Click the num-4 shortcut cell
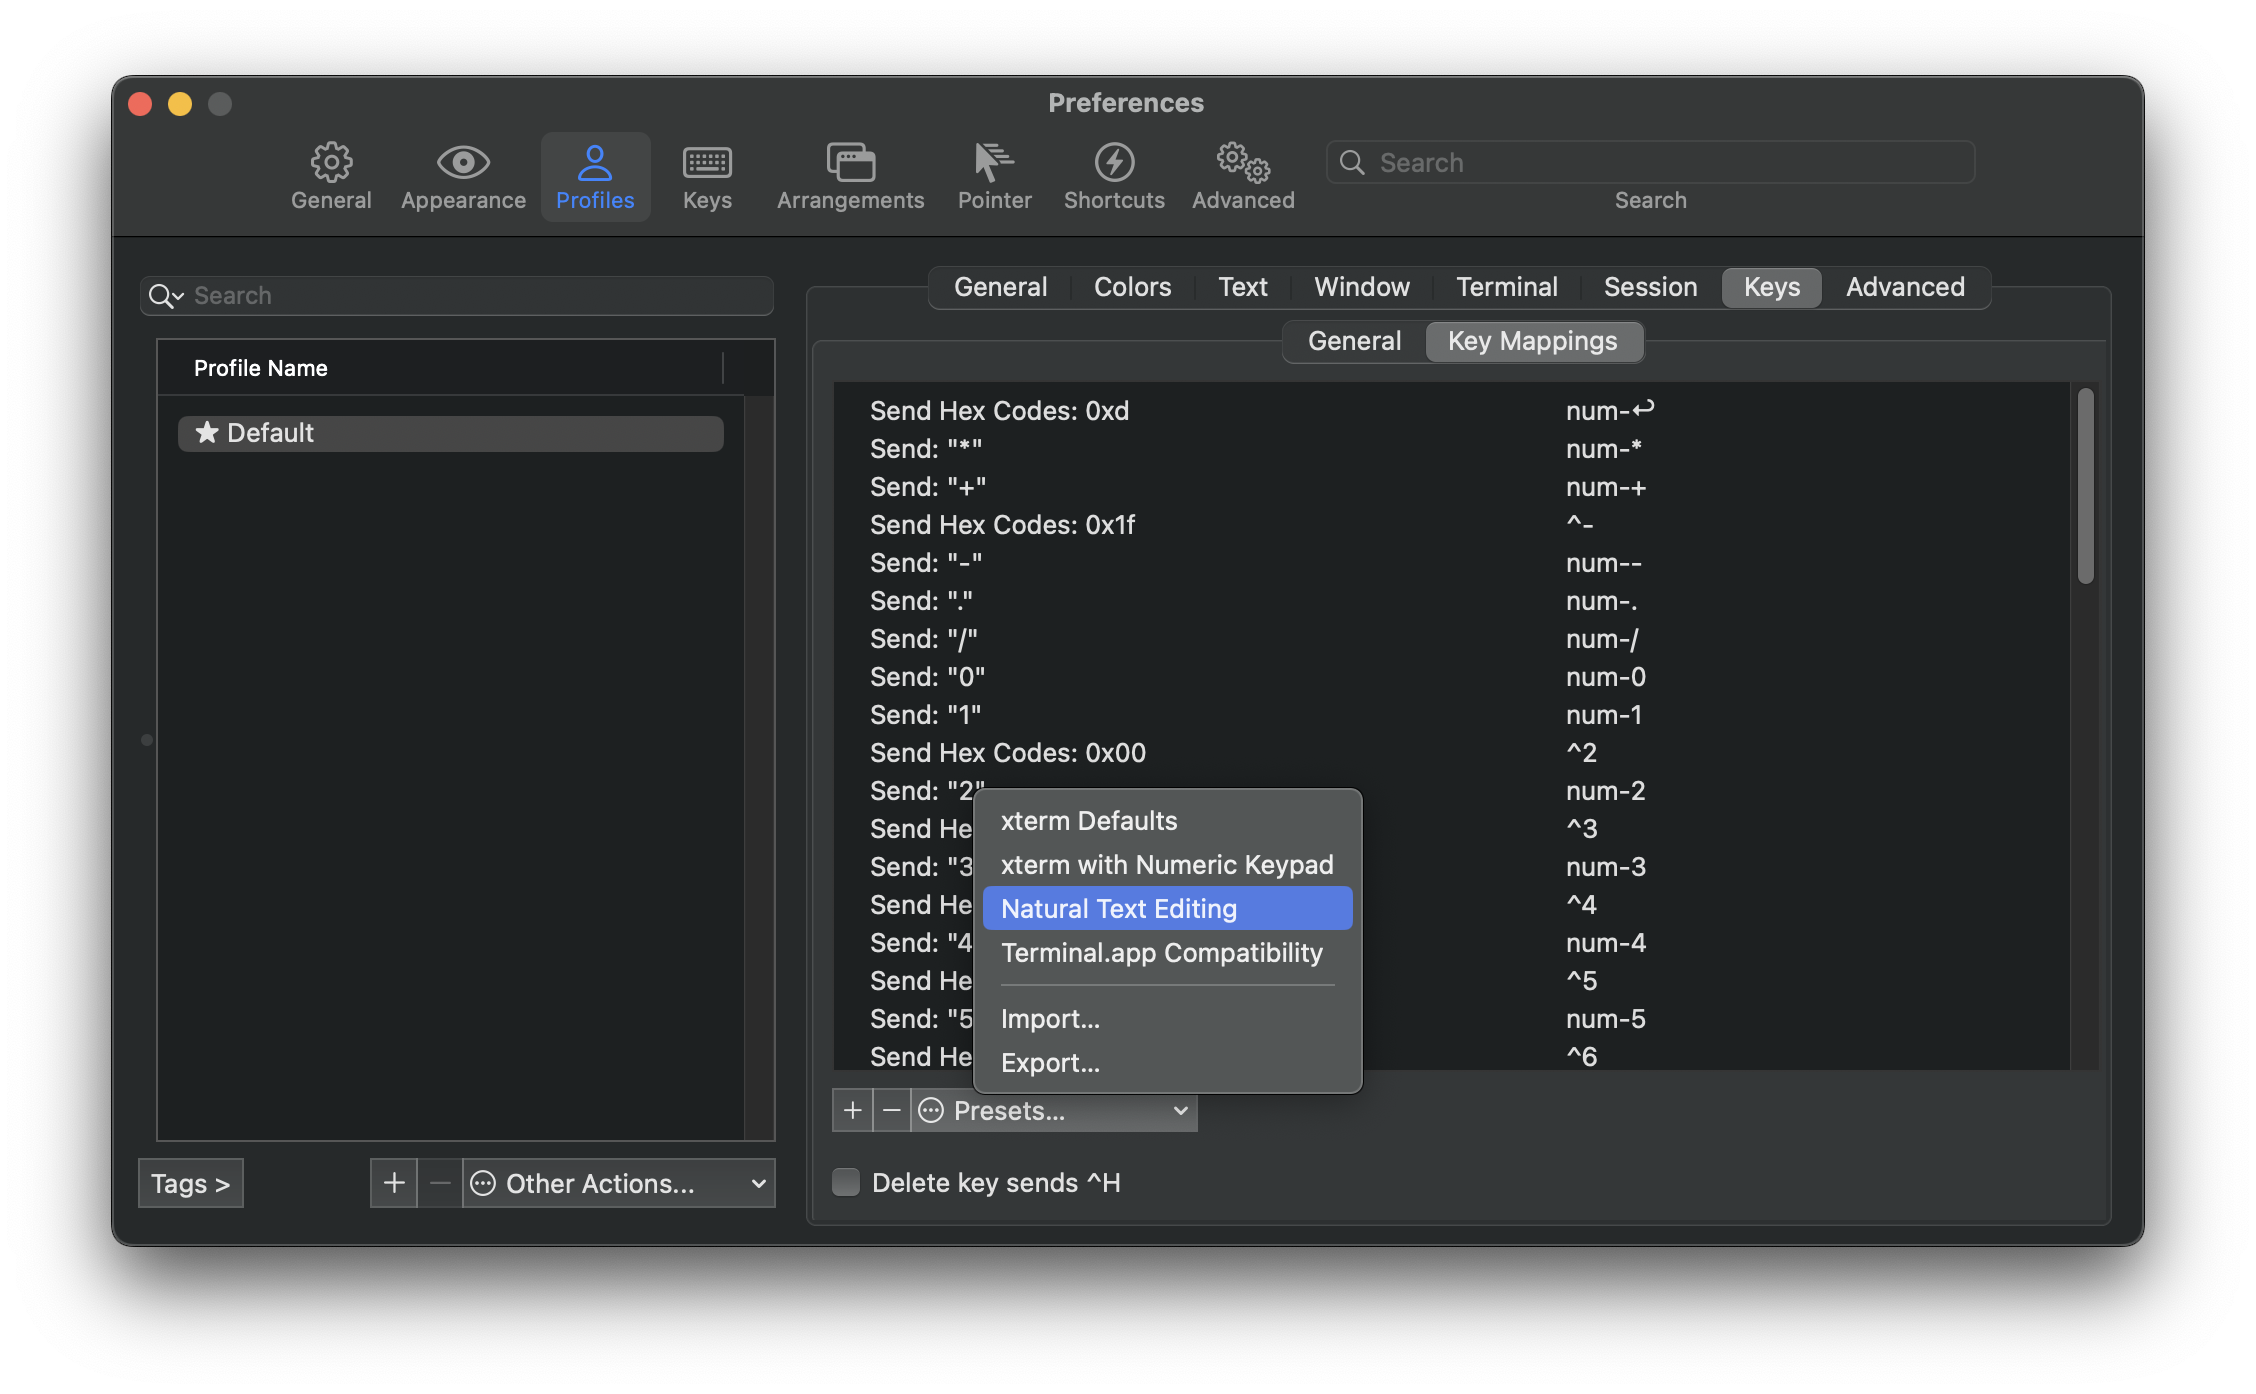This screenshot has height=1394, width=2256. click(1605, 943)
